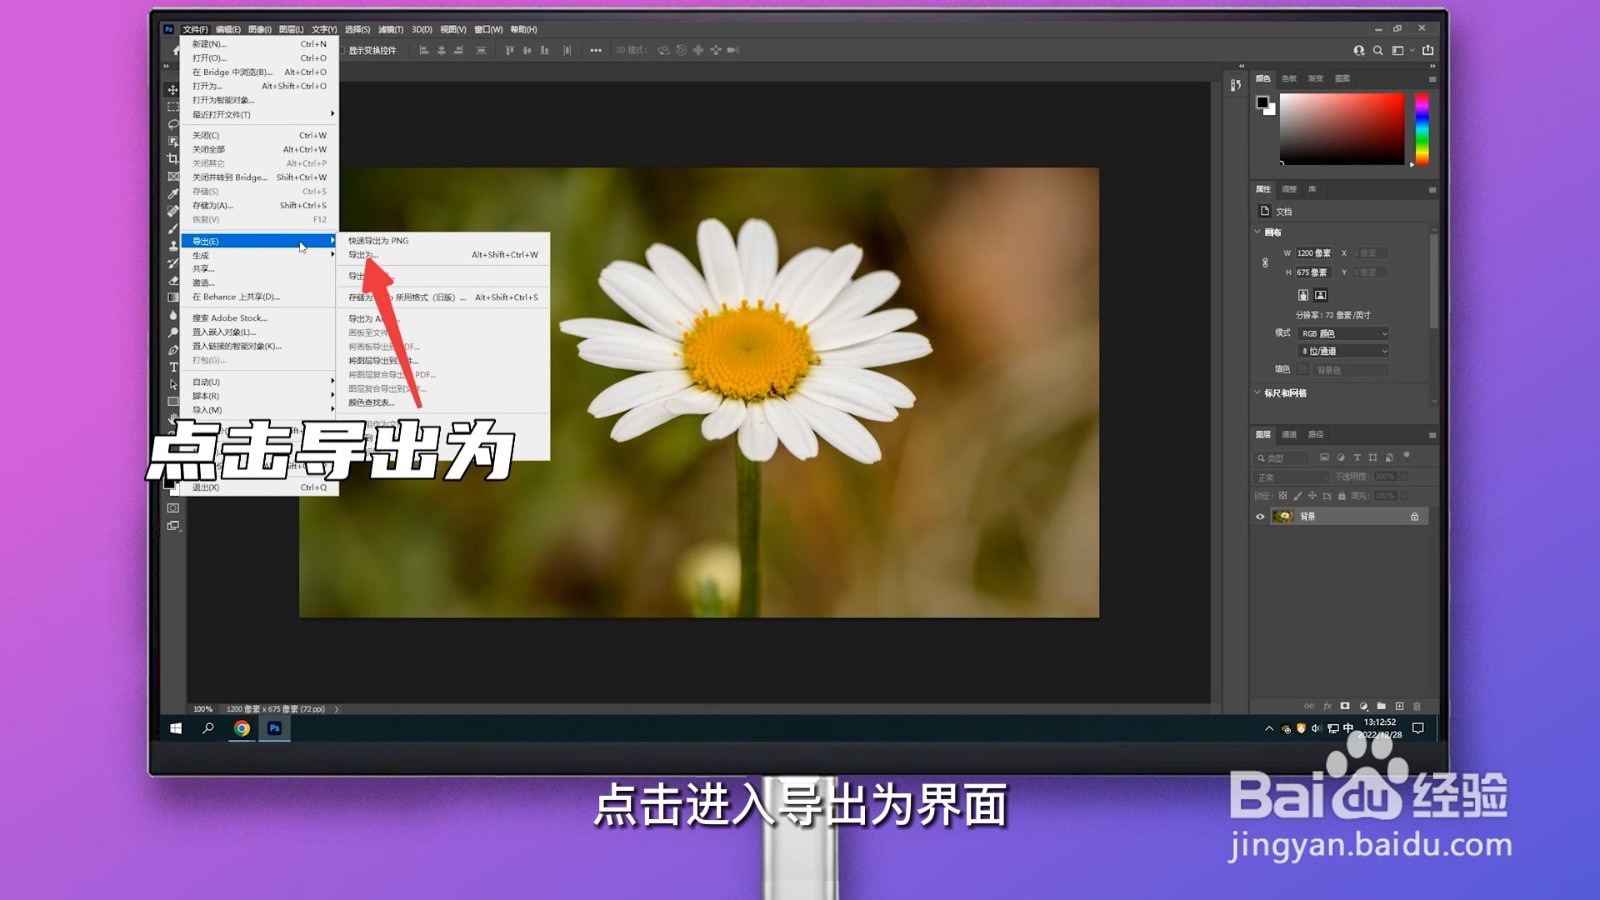Open the 模式 RGB 颜色 dropdown

[x=1345, y=332]
